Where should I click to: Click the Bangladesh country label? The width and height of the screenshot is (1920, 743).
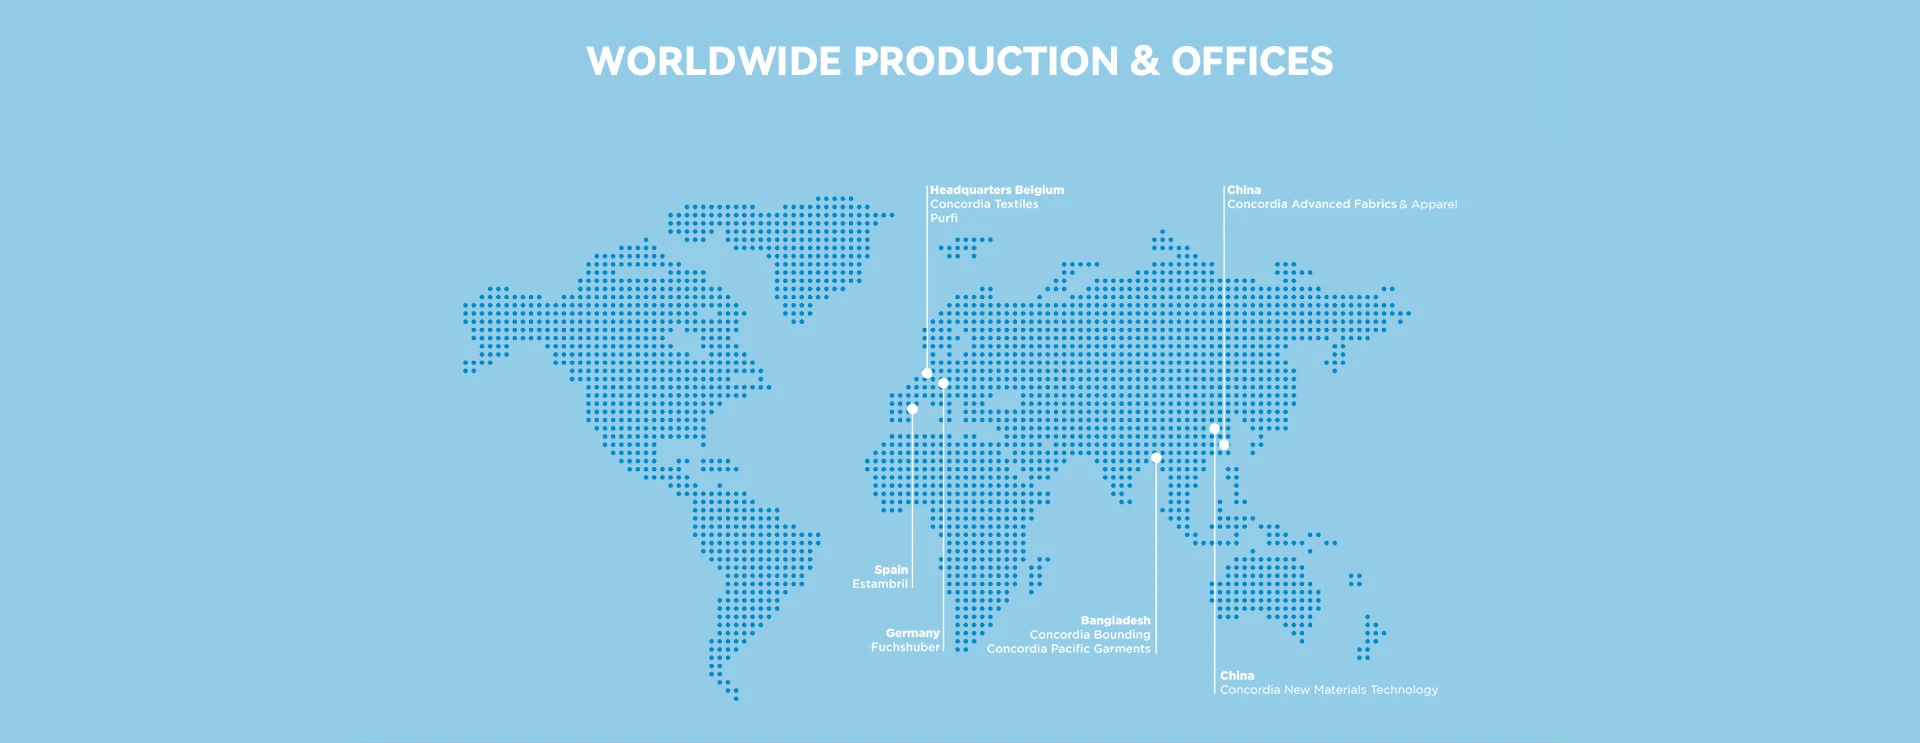click(x=1115, y=621)
